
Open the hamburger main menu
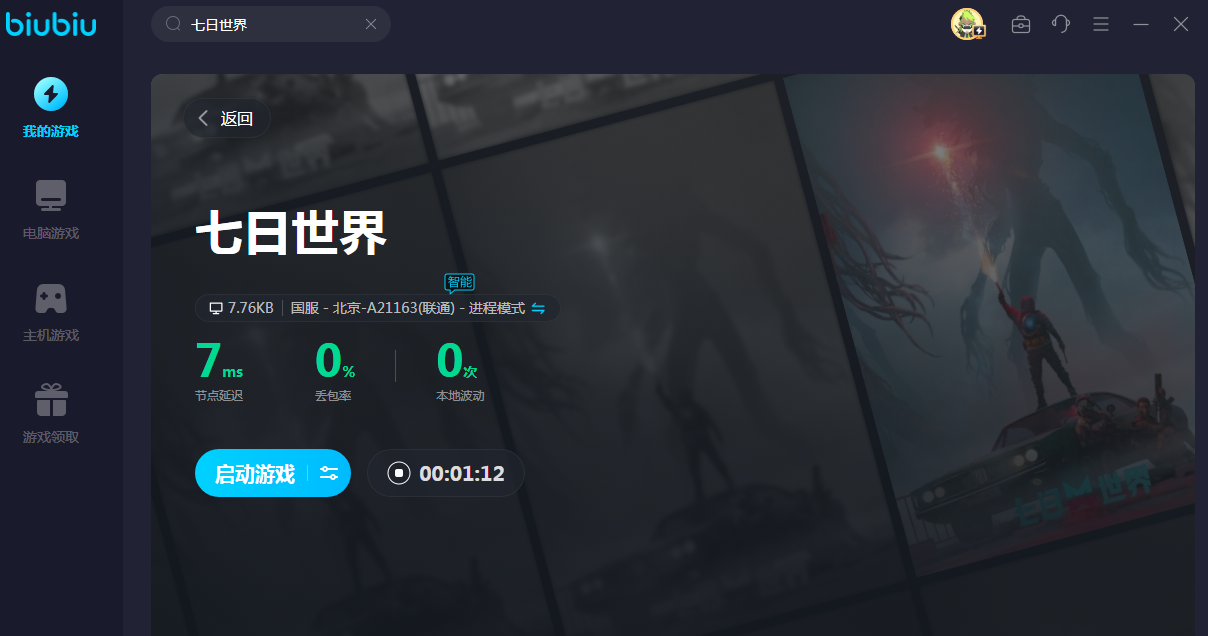pyautogui.click(x=1101, y=24)
